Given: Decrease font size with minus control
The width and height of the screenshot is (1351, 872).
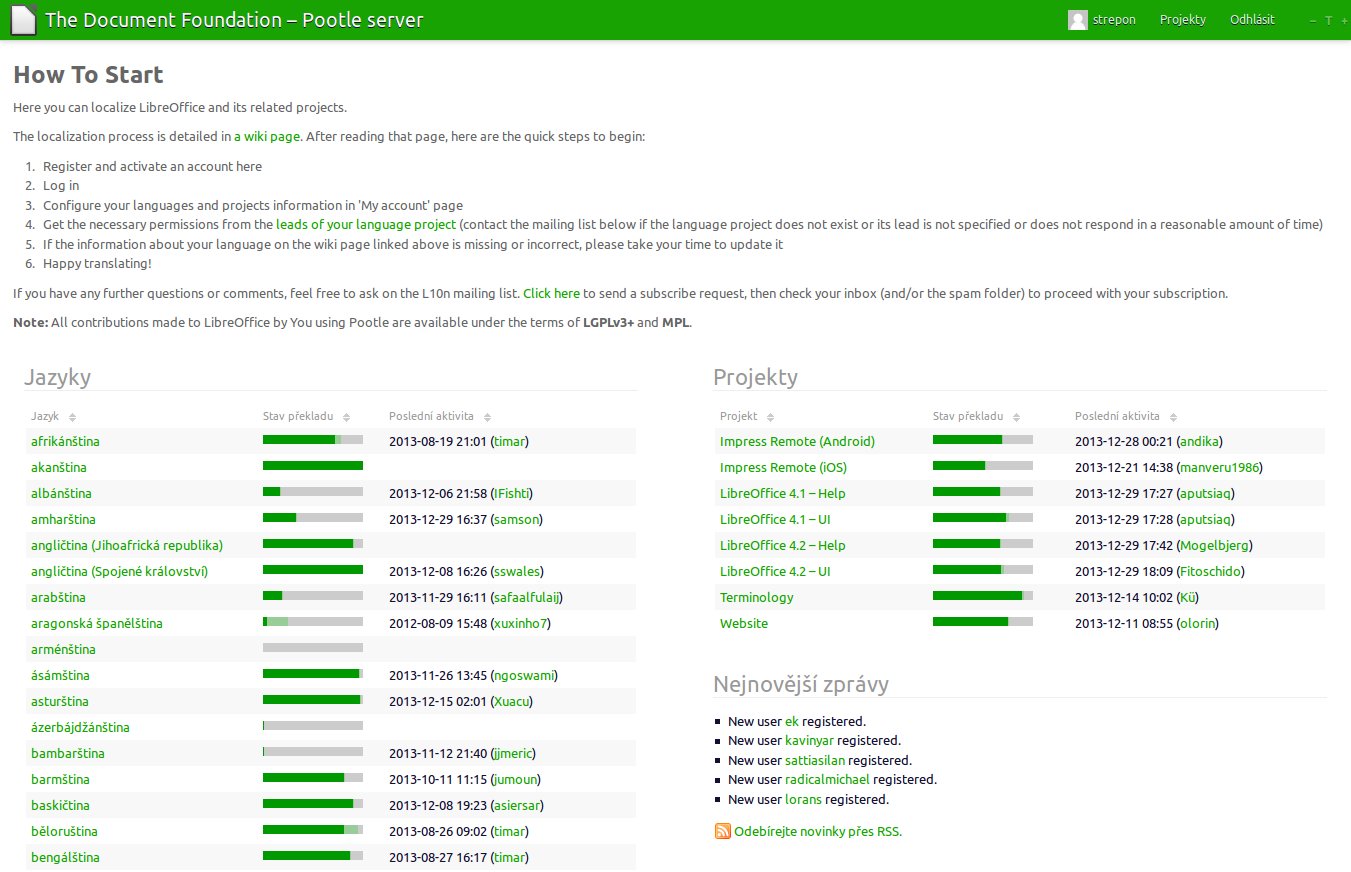Looking at the screenshot, I should pyautogui.click(x=1313, y=20).
